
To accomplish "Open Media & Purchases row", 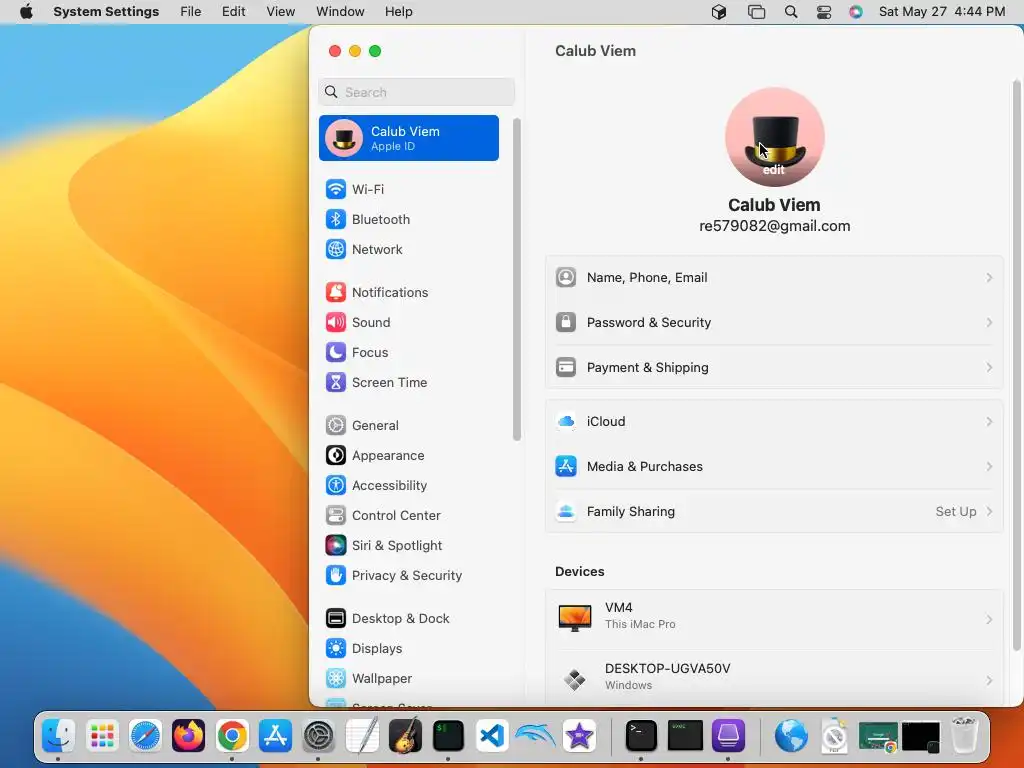I will pos(775,467).
